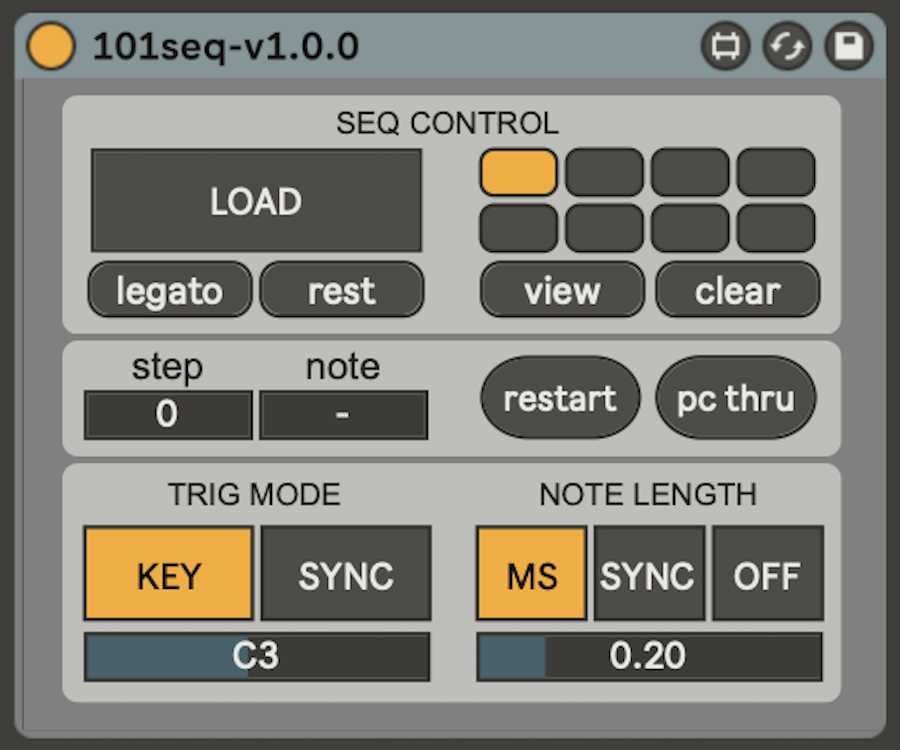This screenshot has width=900, height=750.
Task: Select the last sequence slot in bottom row
Action: coord(776,228)
